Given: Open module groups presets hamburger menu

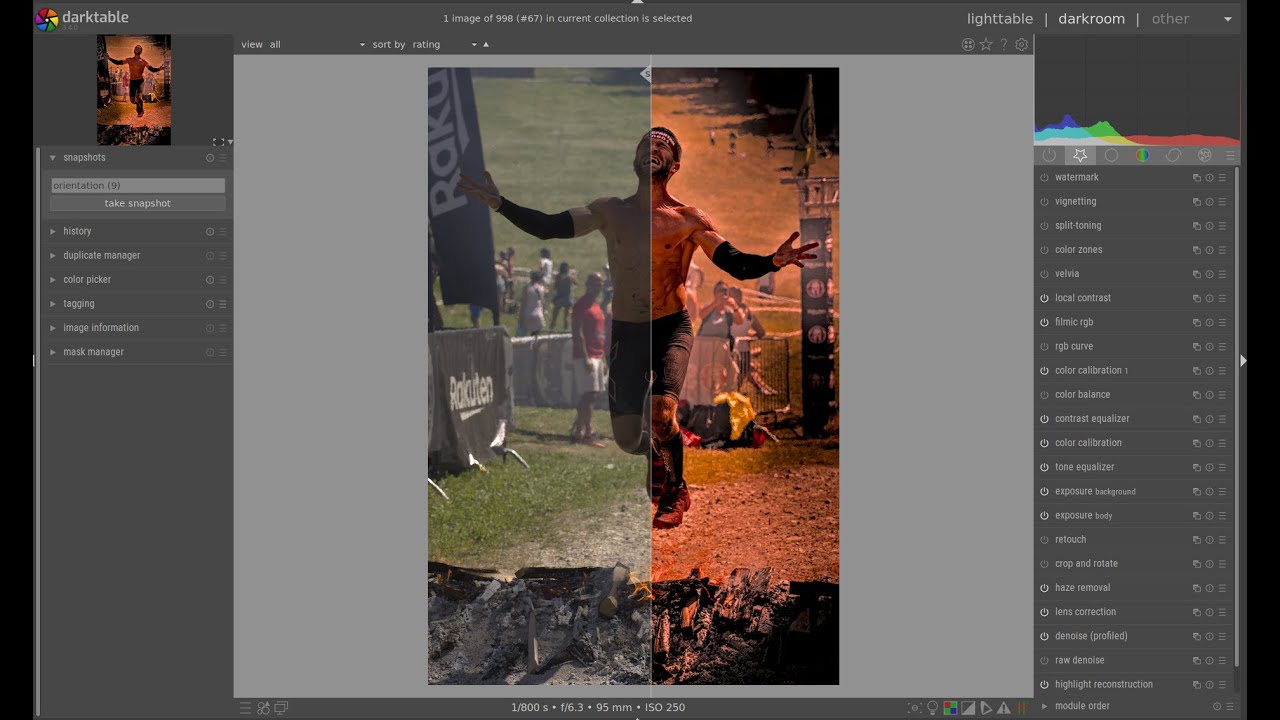Looking at the screenshot, I should click(1230, 155).
